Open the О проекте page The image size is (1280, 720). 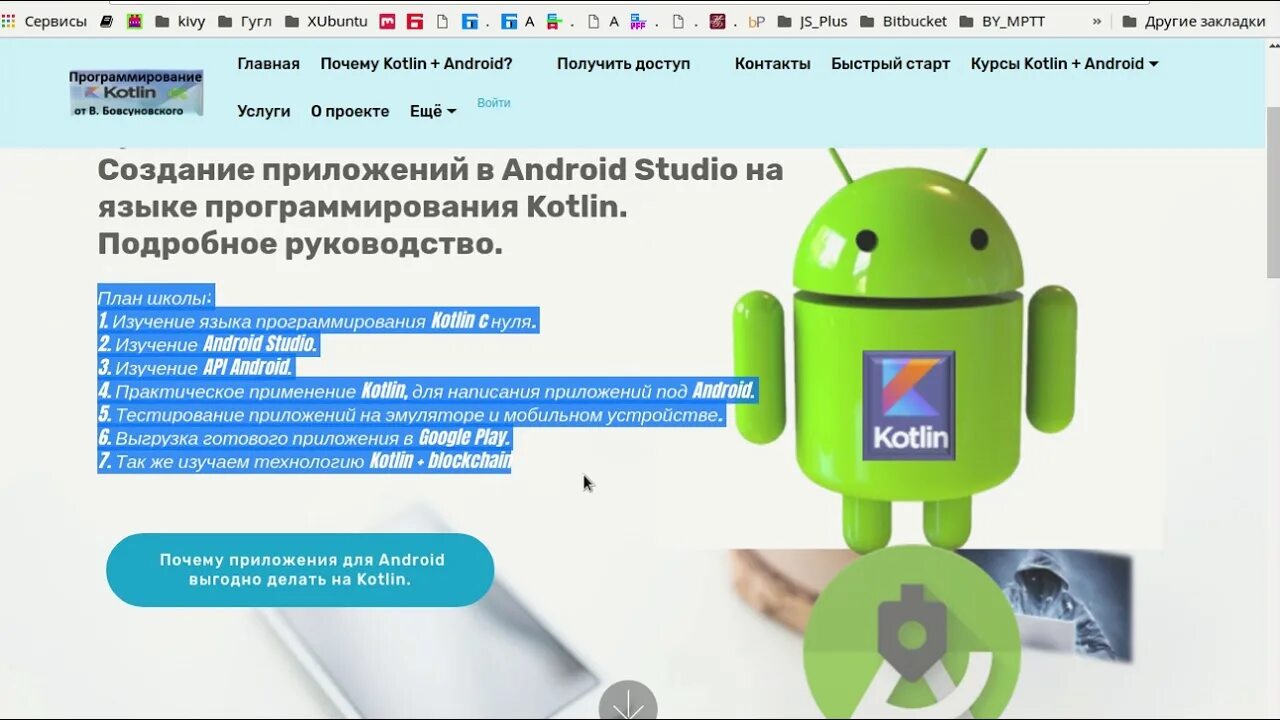pos(350,111)
